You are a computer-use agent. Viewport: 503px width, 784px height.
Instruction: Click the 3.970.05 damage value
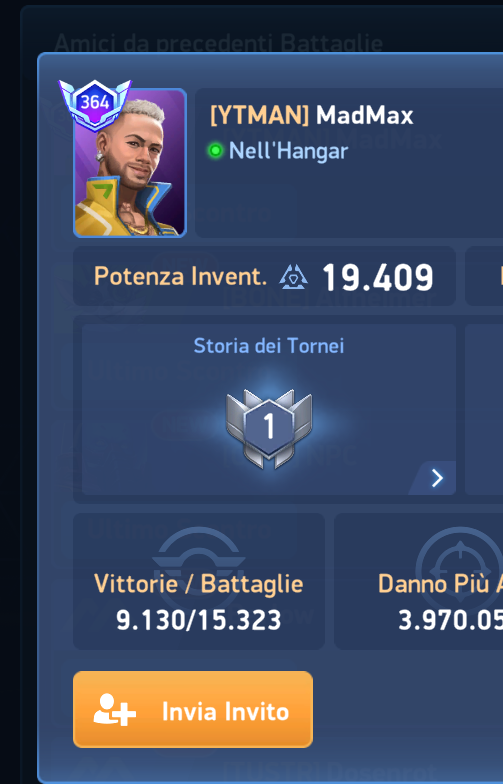pos(450,620)
